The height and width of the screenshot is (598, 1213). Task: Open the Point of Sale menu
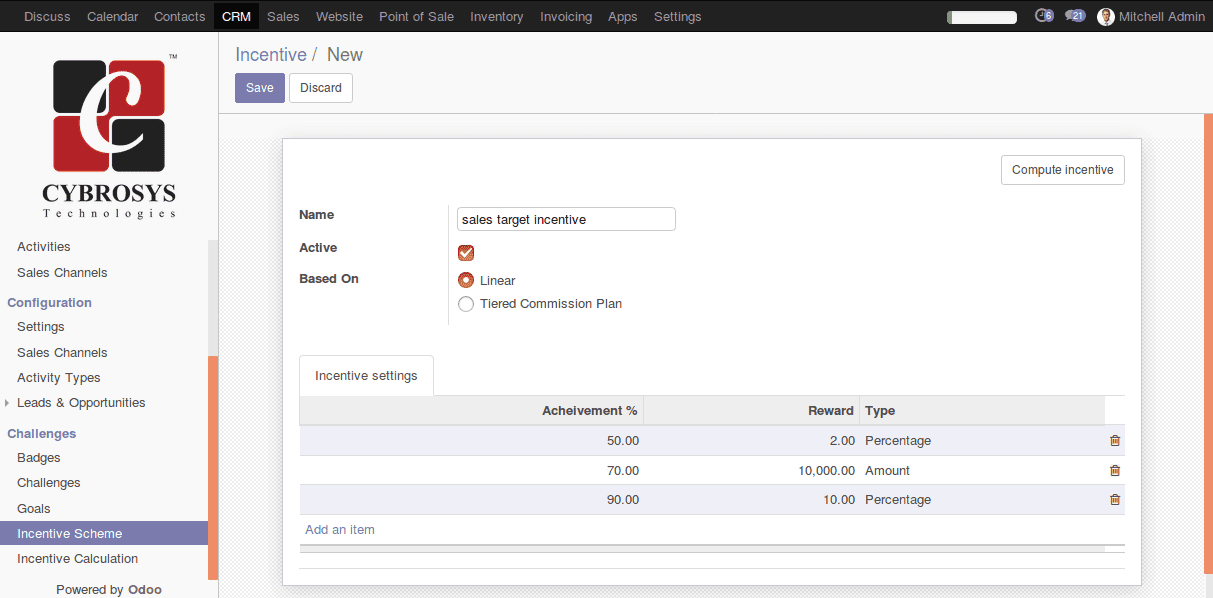point(416,17)
